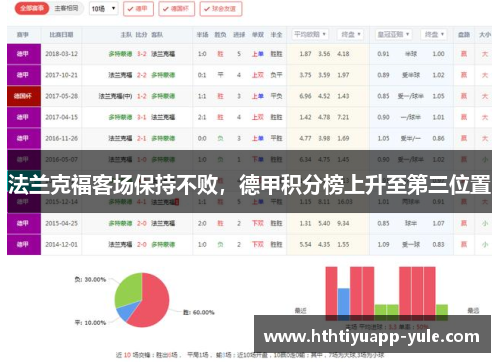Select the date 2014-12-01
Viewport: 500px width, 362px height.
click(61, 245)
